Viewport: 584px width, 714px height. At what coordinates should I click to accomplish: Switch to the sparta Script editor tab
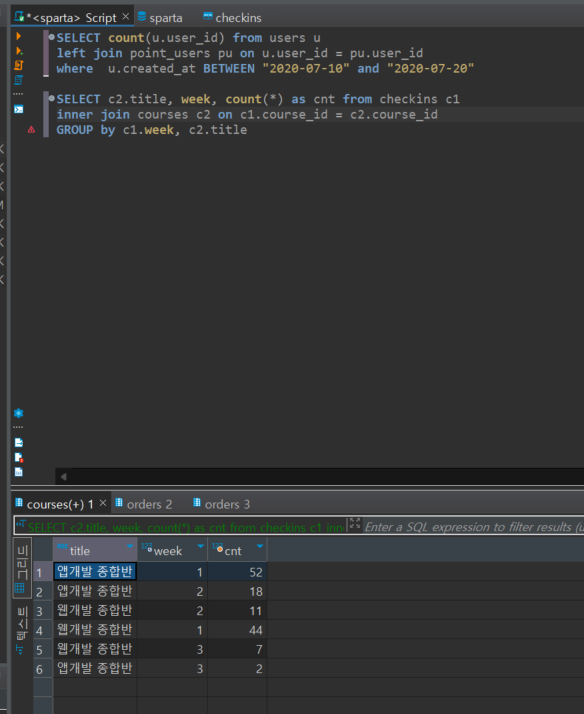tap(73, 17)
